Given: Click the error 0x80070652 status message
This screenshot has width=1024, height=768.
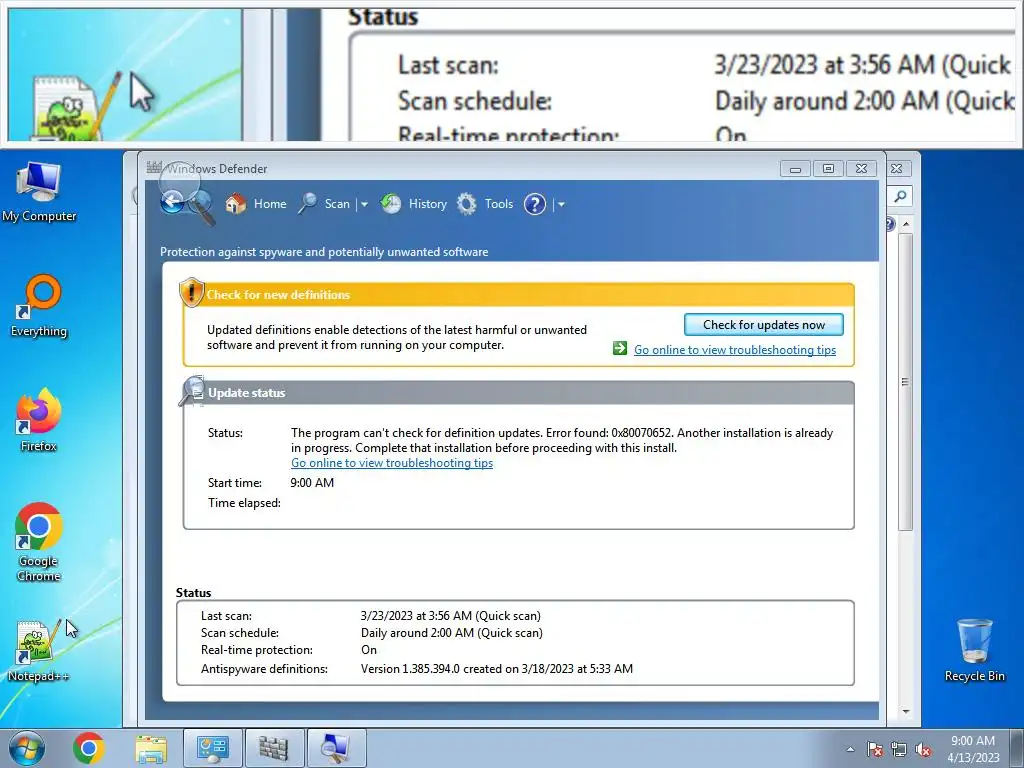Looking at the screenshot, I should [562, 440].
